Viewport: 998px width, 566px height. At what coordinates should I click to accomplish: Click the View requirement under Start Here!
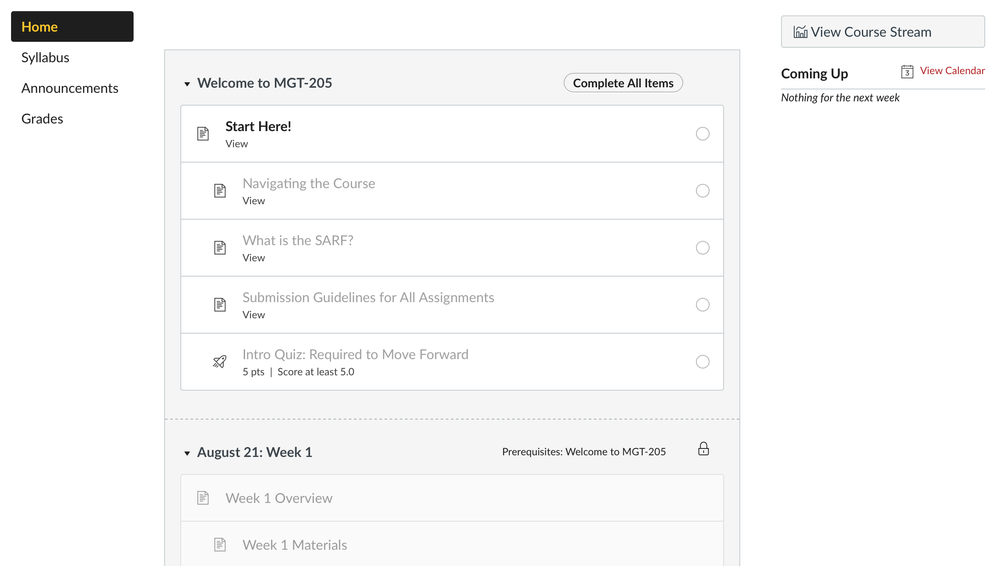pyautogui.click(x=237, y=144)
